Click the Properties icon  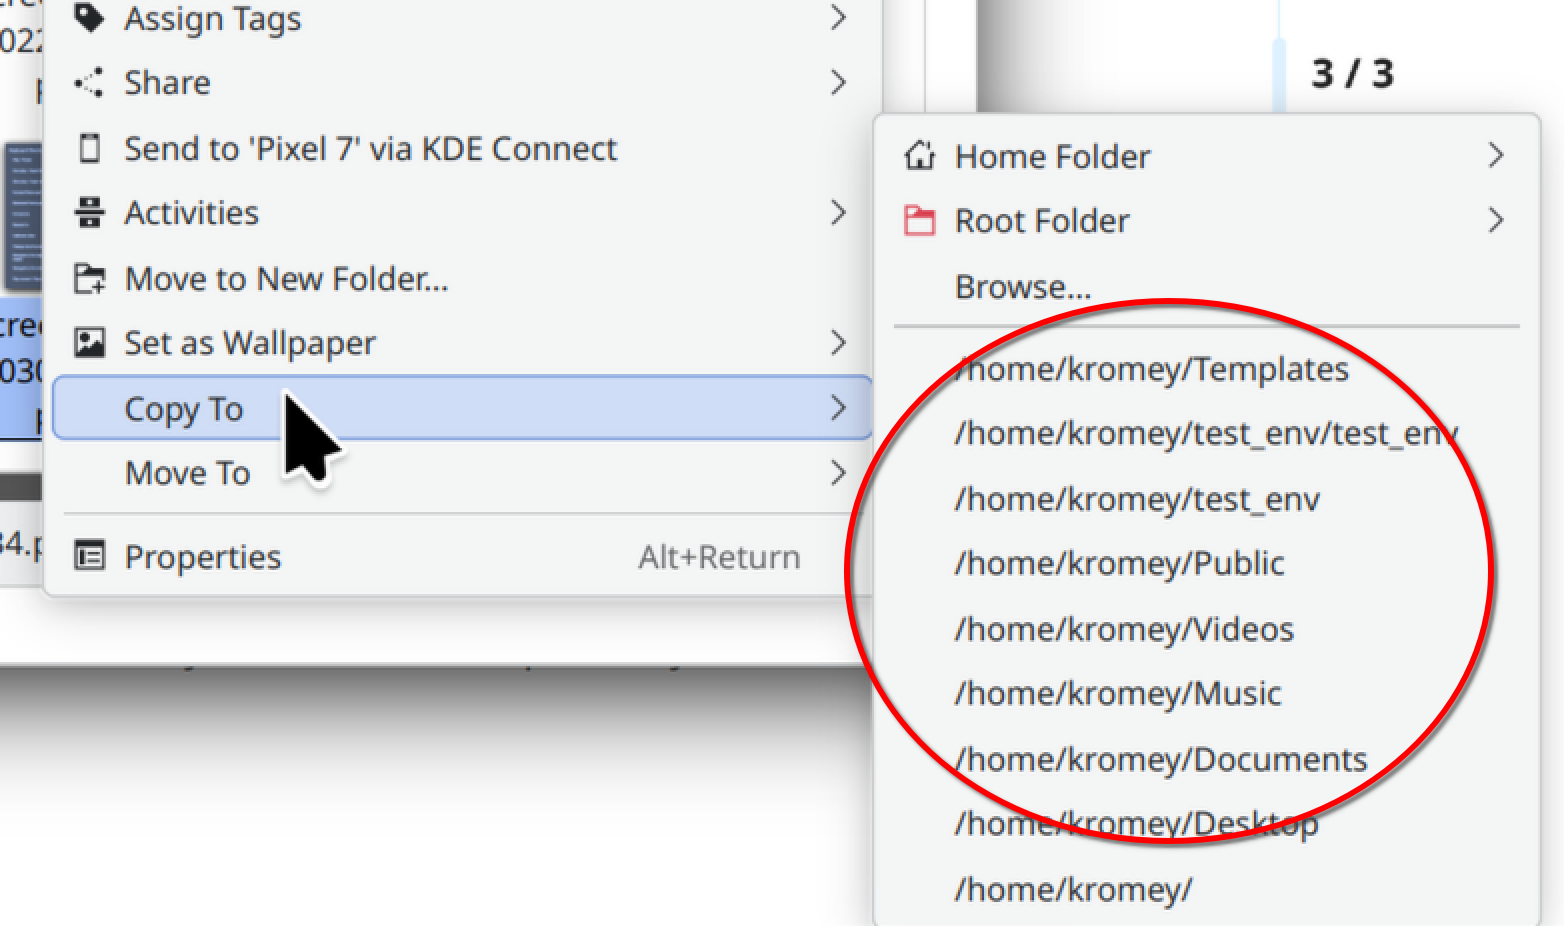pos(89,556)
